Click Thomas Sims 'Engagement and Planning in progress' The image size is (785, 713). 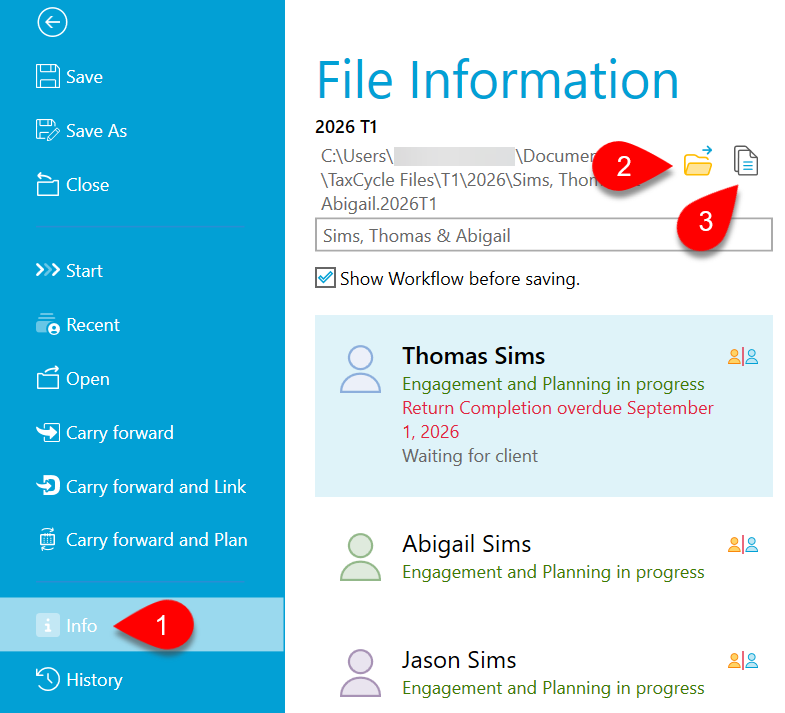[553, 384]
